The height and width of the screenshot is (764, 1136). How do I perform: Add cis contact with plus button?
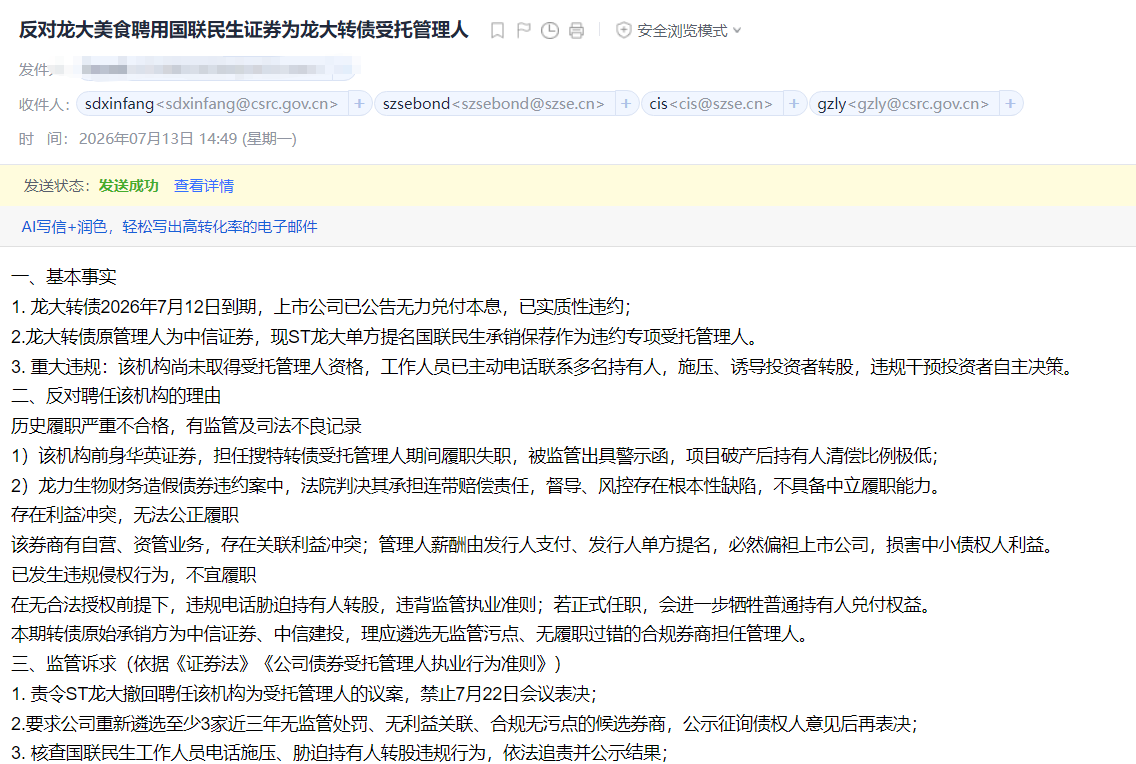pos(794,104)
